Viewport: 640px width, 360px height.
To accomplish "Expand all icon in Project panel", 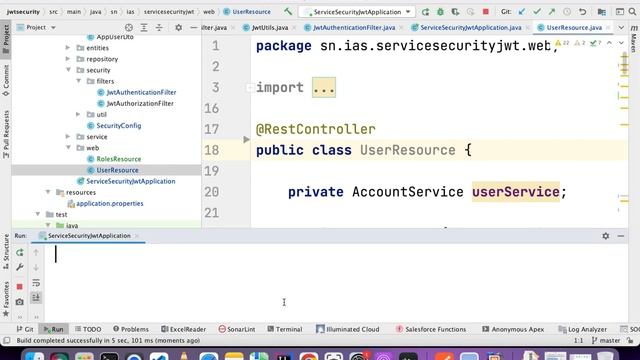I will click(144, 27).
